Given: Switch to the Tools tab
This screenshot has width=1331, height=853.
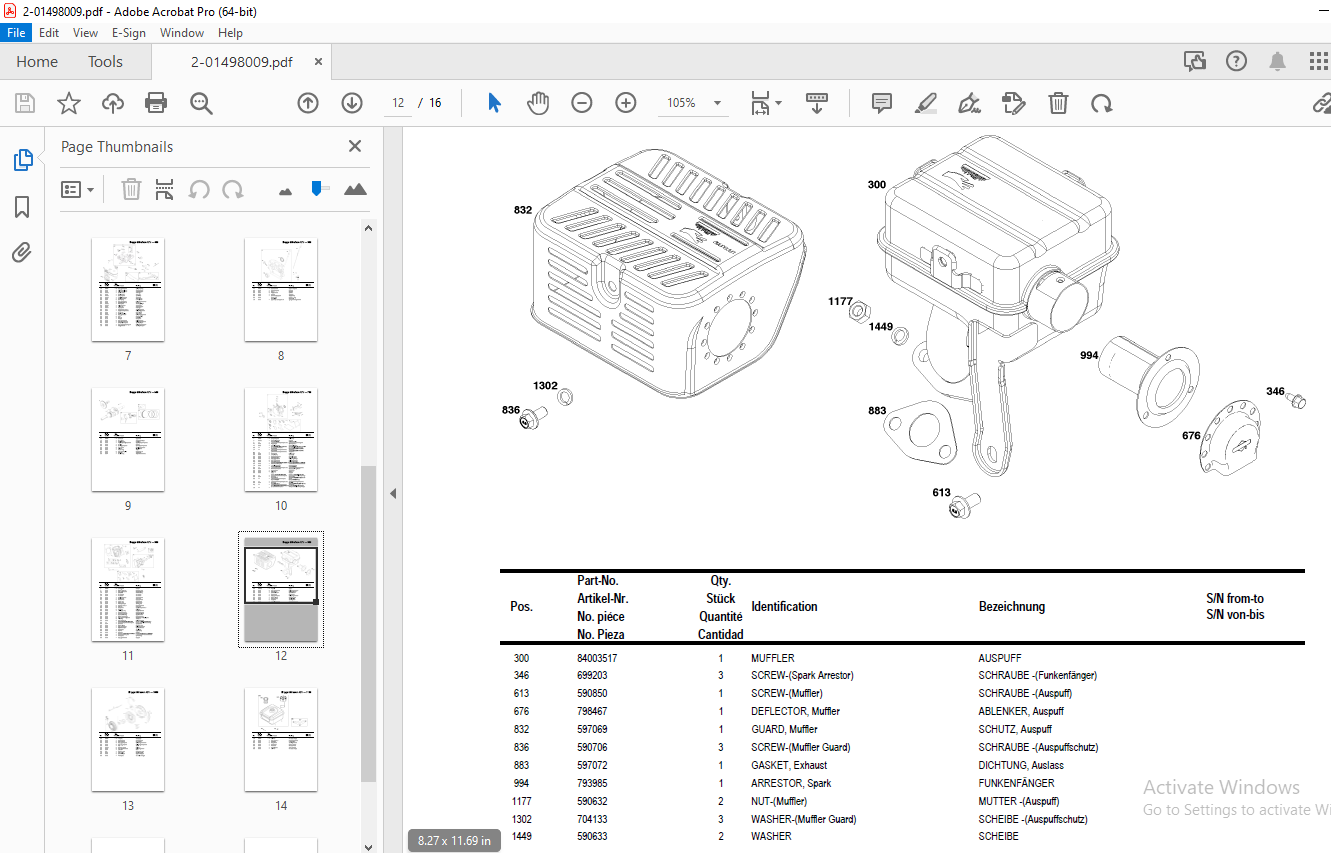Looking at the screenshot, I should coord(105,62).
